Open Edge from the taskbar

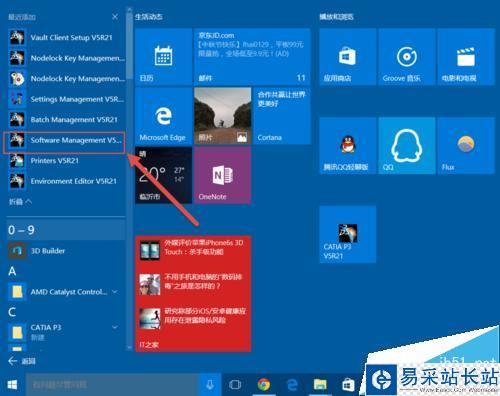[x=292, y=385]
